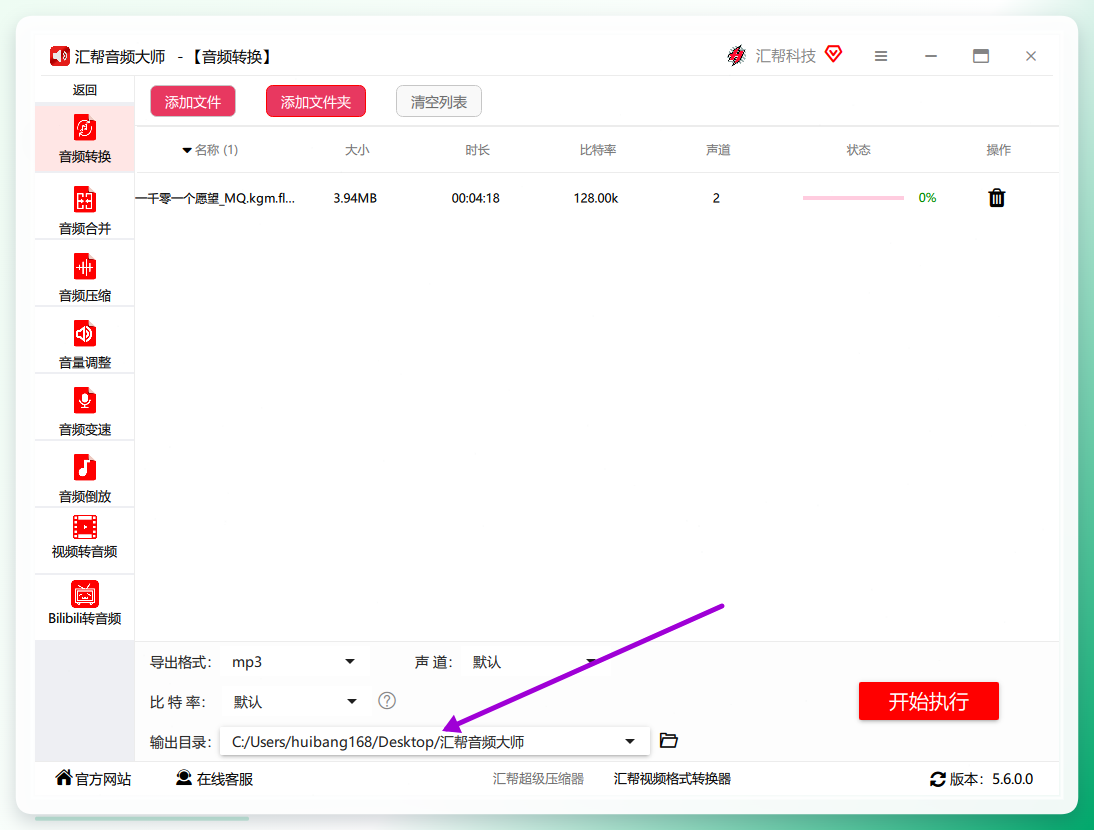Click 返回 at top of sidebar

coord(84,90)
